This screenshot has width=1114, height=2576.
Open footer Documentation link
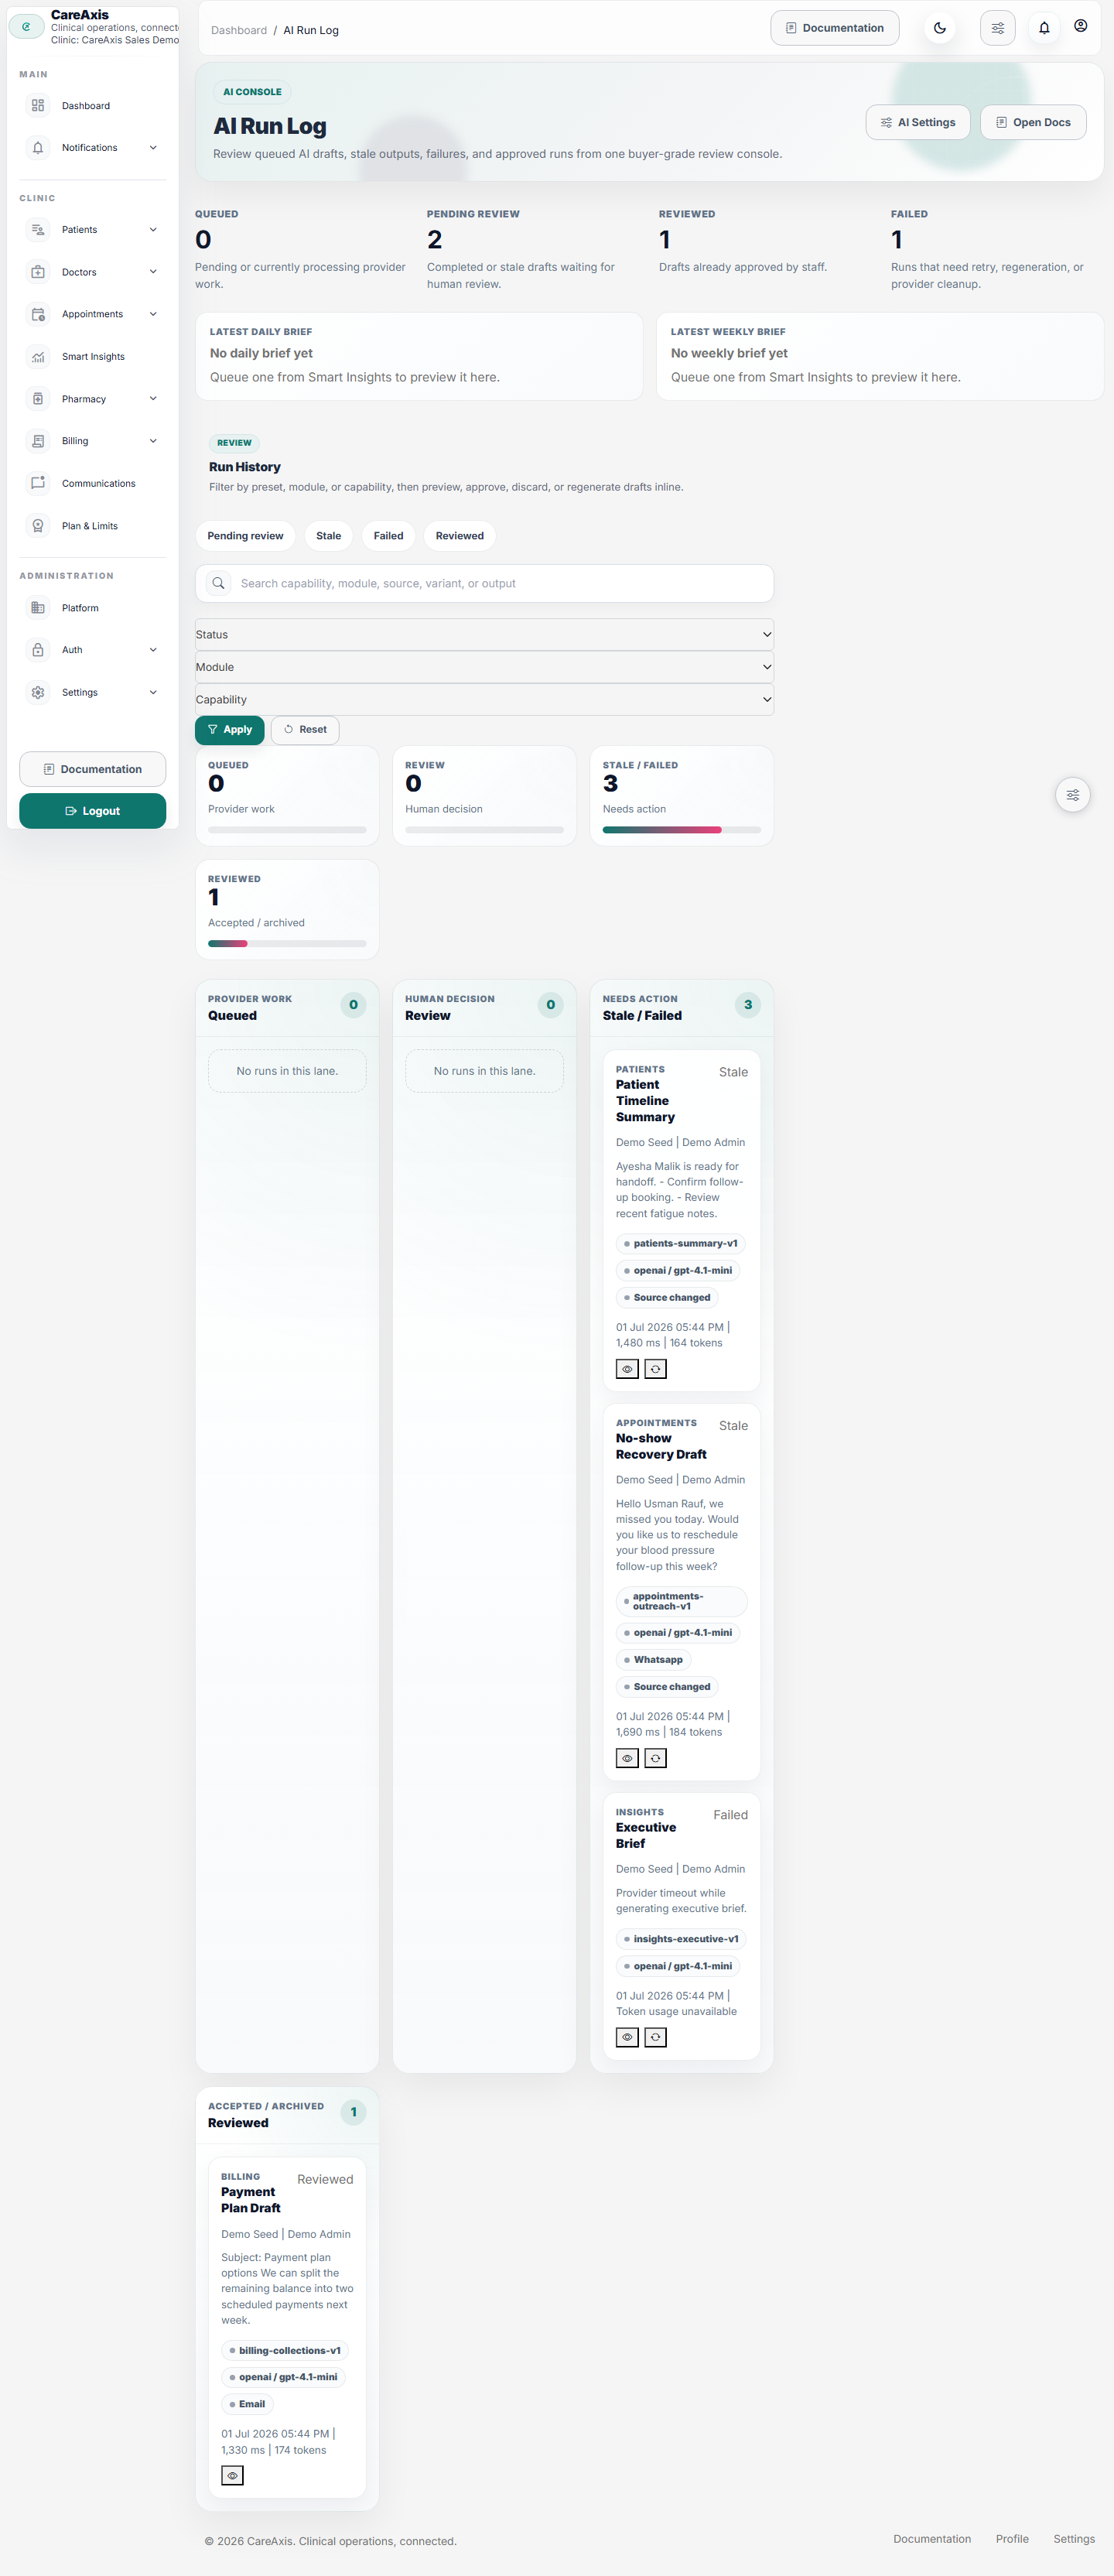932,2539
